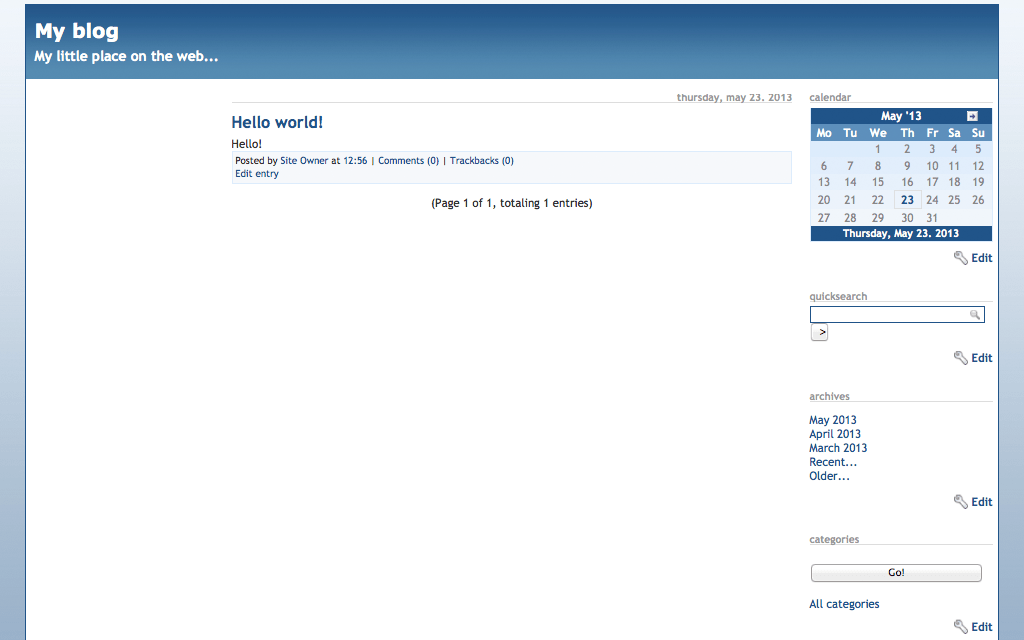Open the Trackbacks (0) link

(x=481, y=161)
